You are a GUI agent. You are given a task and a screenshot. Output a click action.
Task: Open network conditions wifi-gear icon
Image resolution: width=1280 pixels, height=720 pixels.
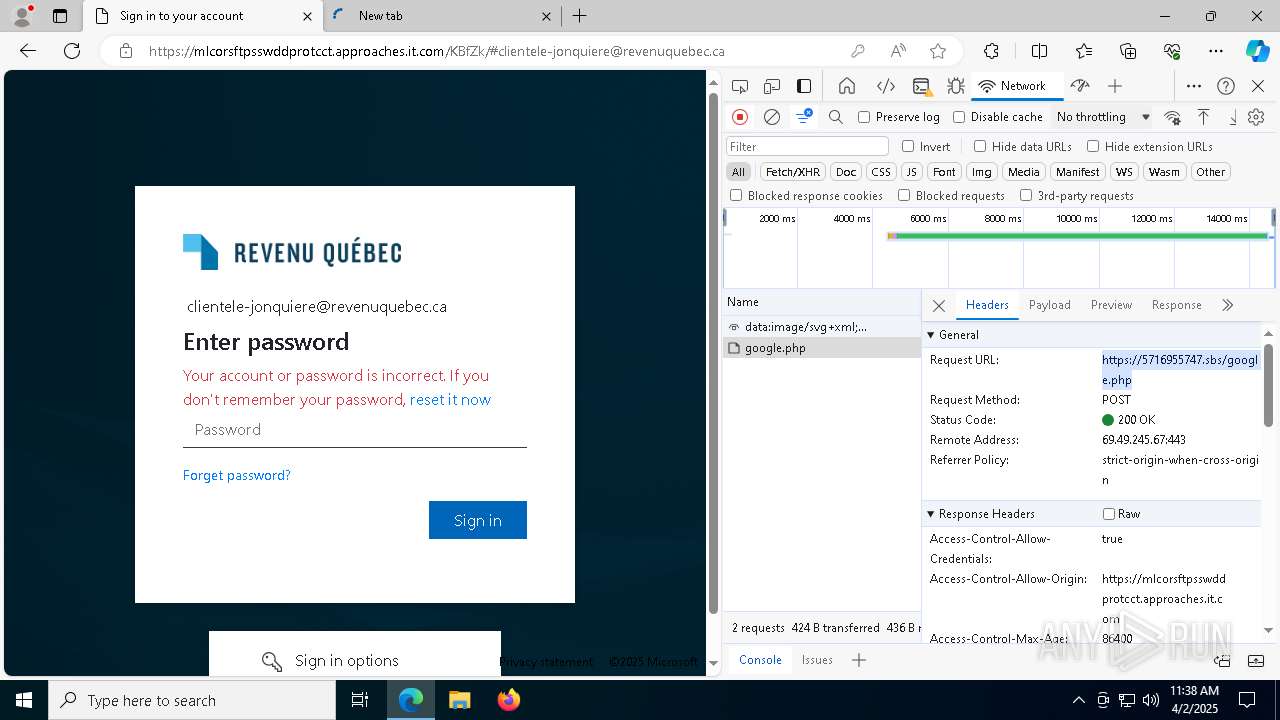[x=1173, y=117]
